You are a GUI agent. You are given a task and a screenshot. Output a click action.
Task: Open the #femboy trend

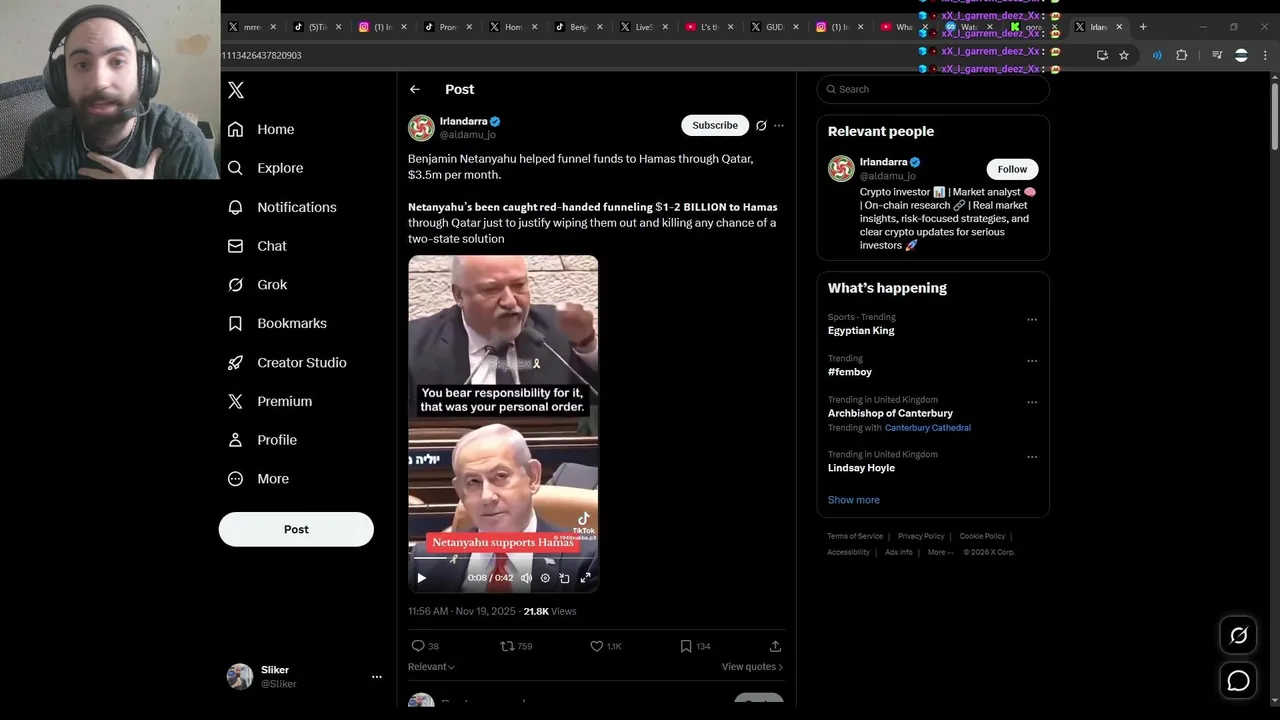(x=850, y=372)
